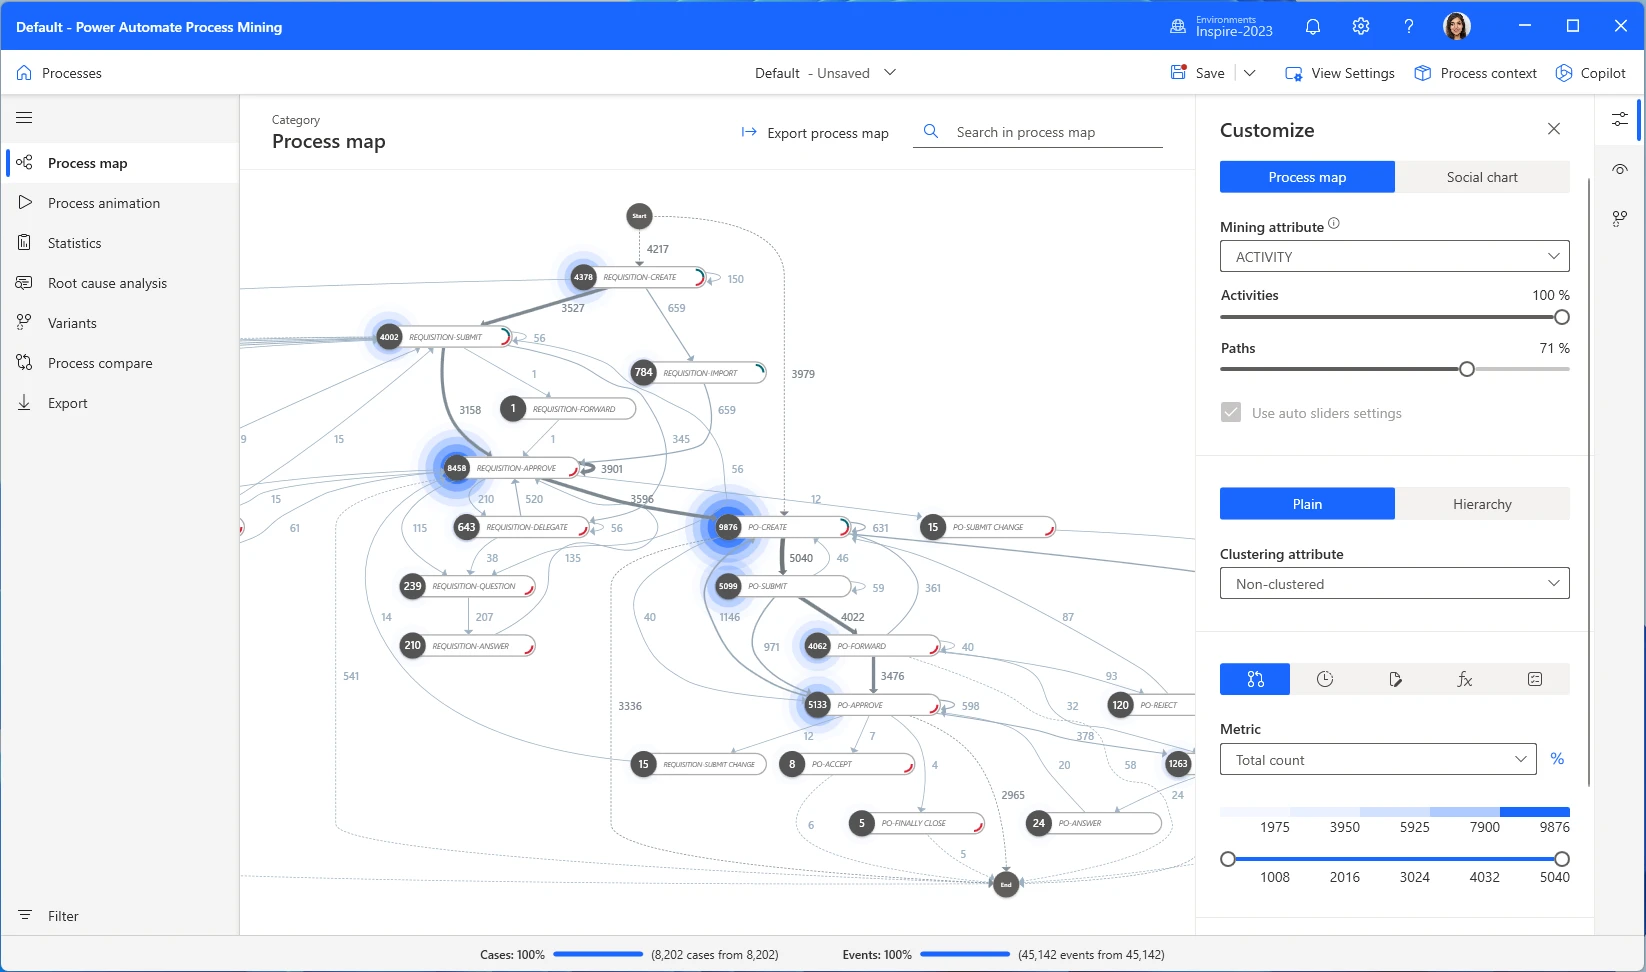Switch to the Hierarchy view toggle
This screenshot has height=972, width=1646.
[x=1483, y=503]
